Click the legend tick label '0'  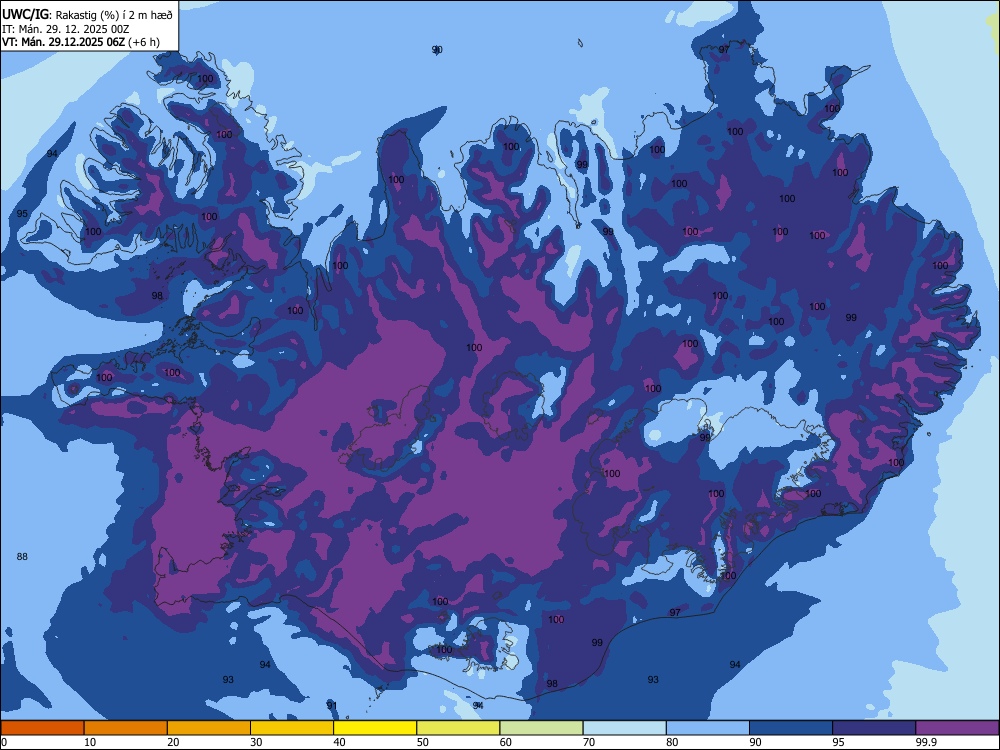pyautogui.click(x=4, y=742)
